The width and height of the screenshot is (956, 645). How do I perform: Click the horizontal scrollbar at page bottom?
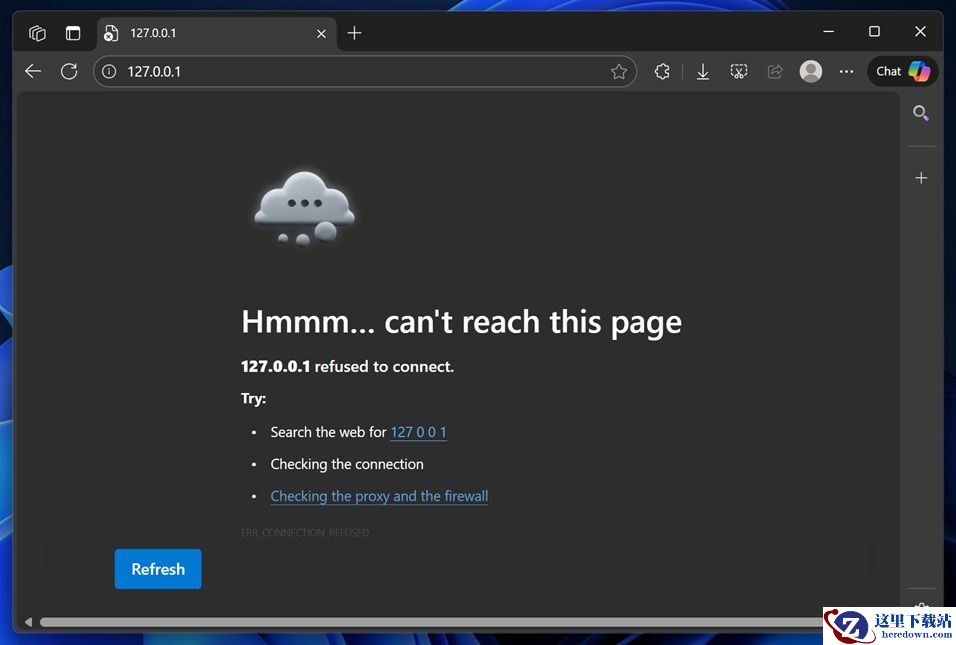point(420,622)
